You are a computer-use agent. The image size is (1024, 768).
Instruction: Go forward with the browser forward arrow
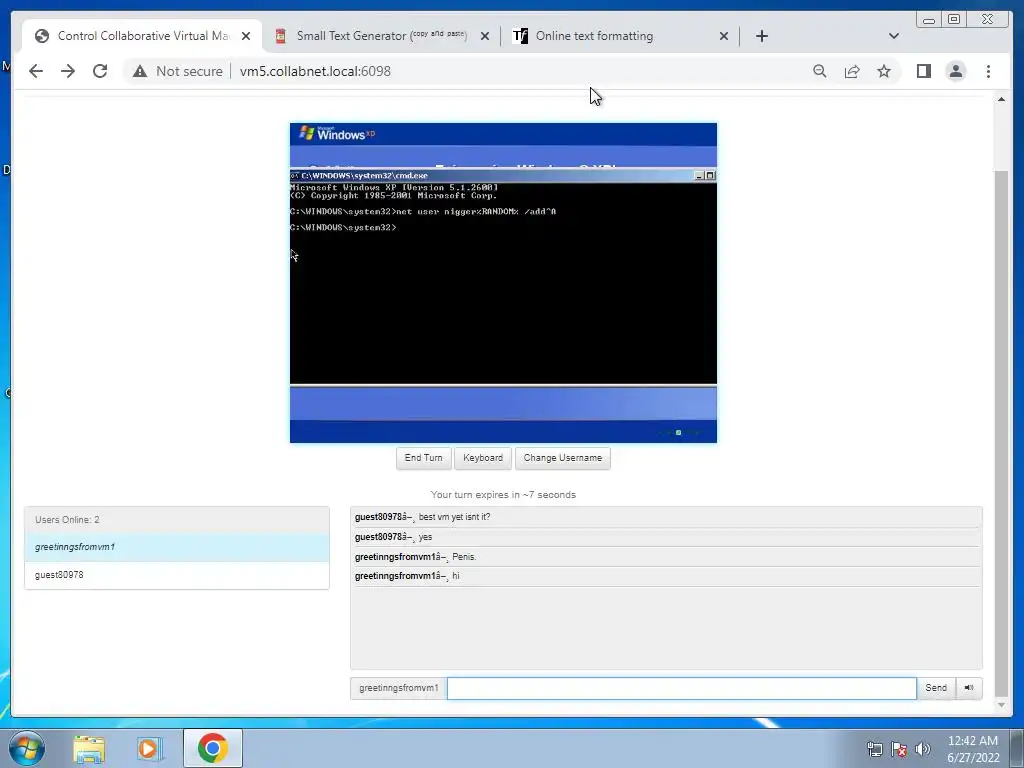coord(68,71)
